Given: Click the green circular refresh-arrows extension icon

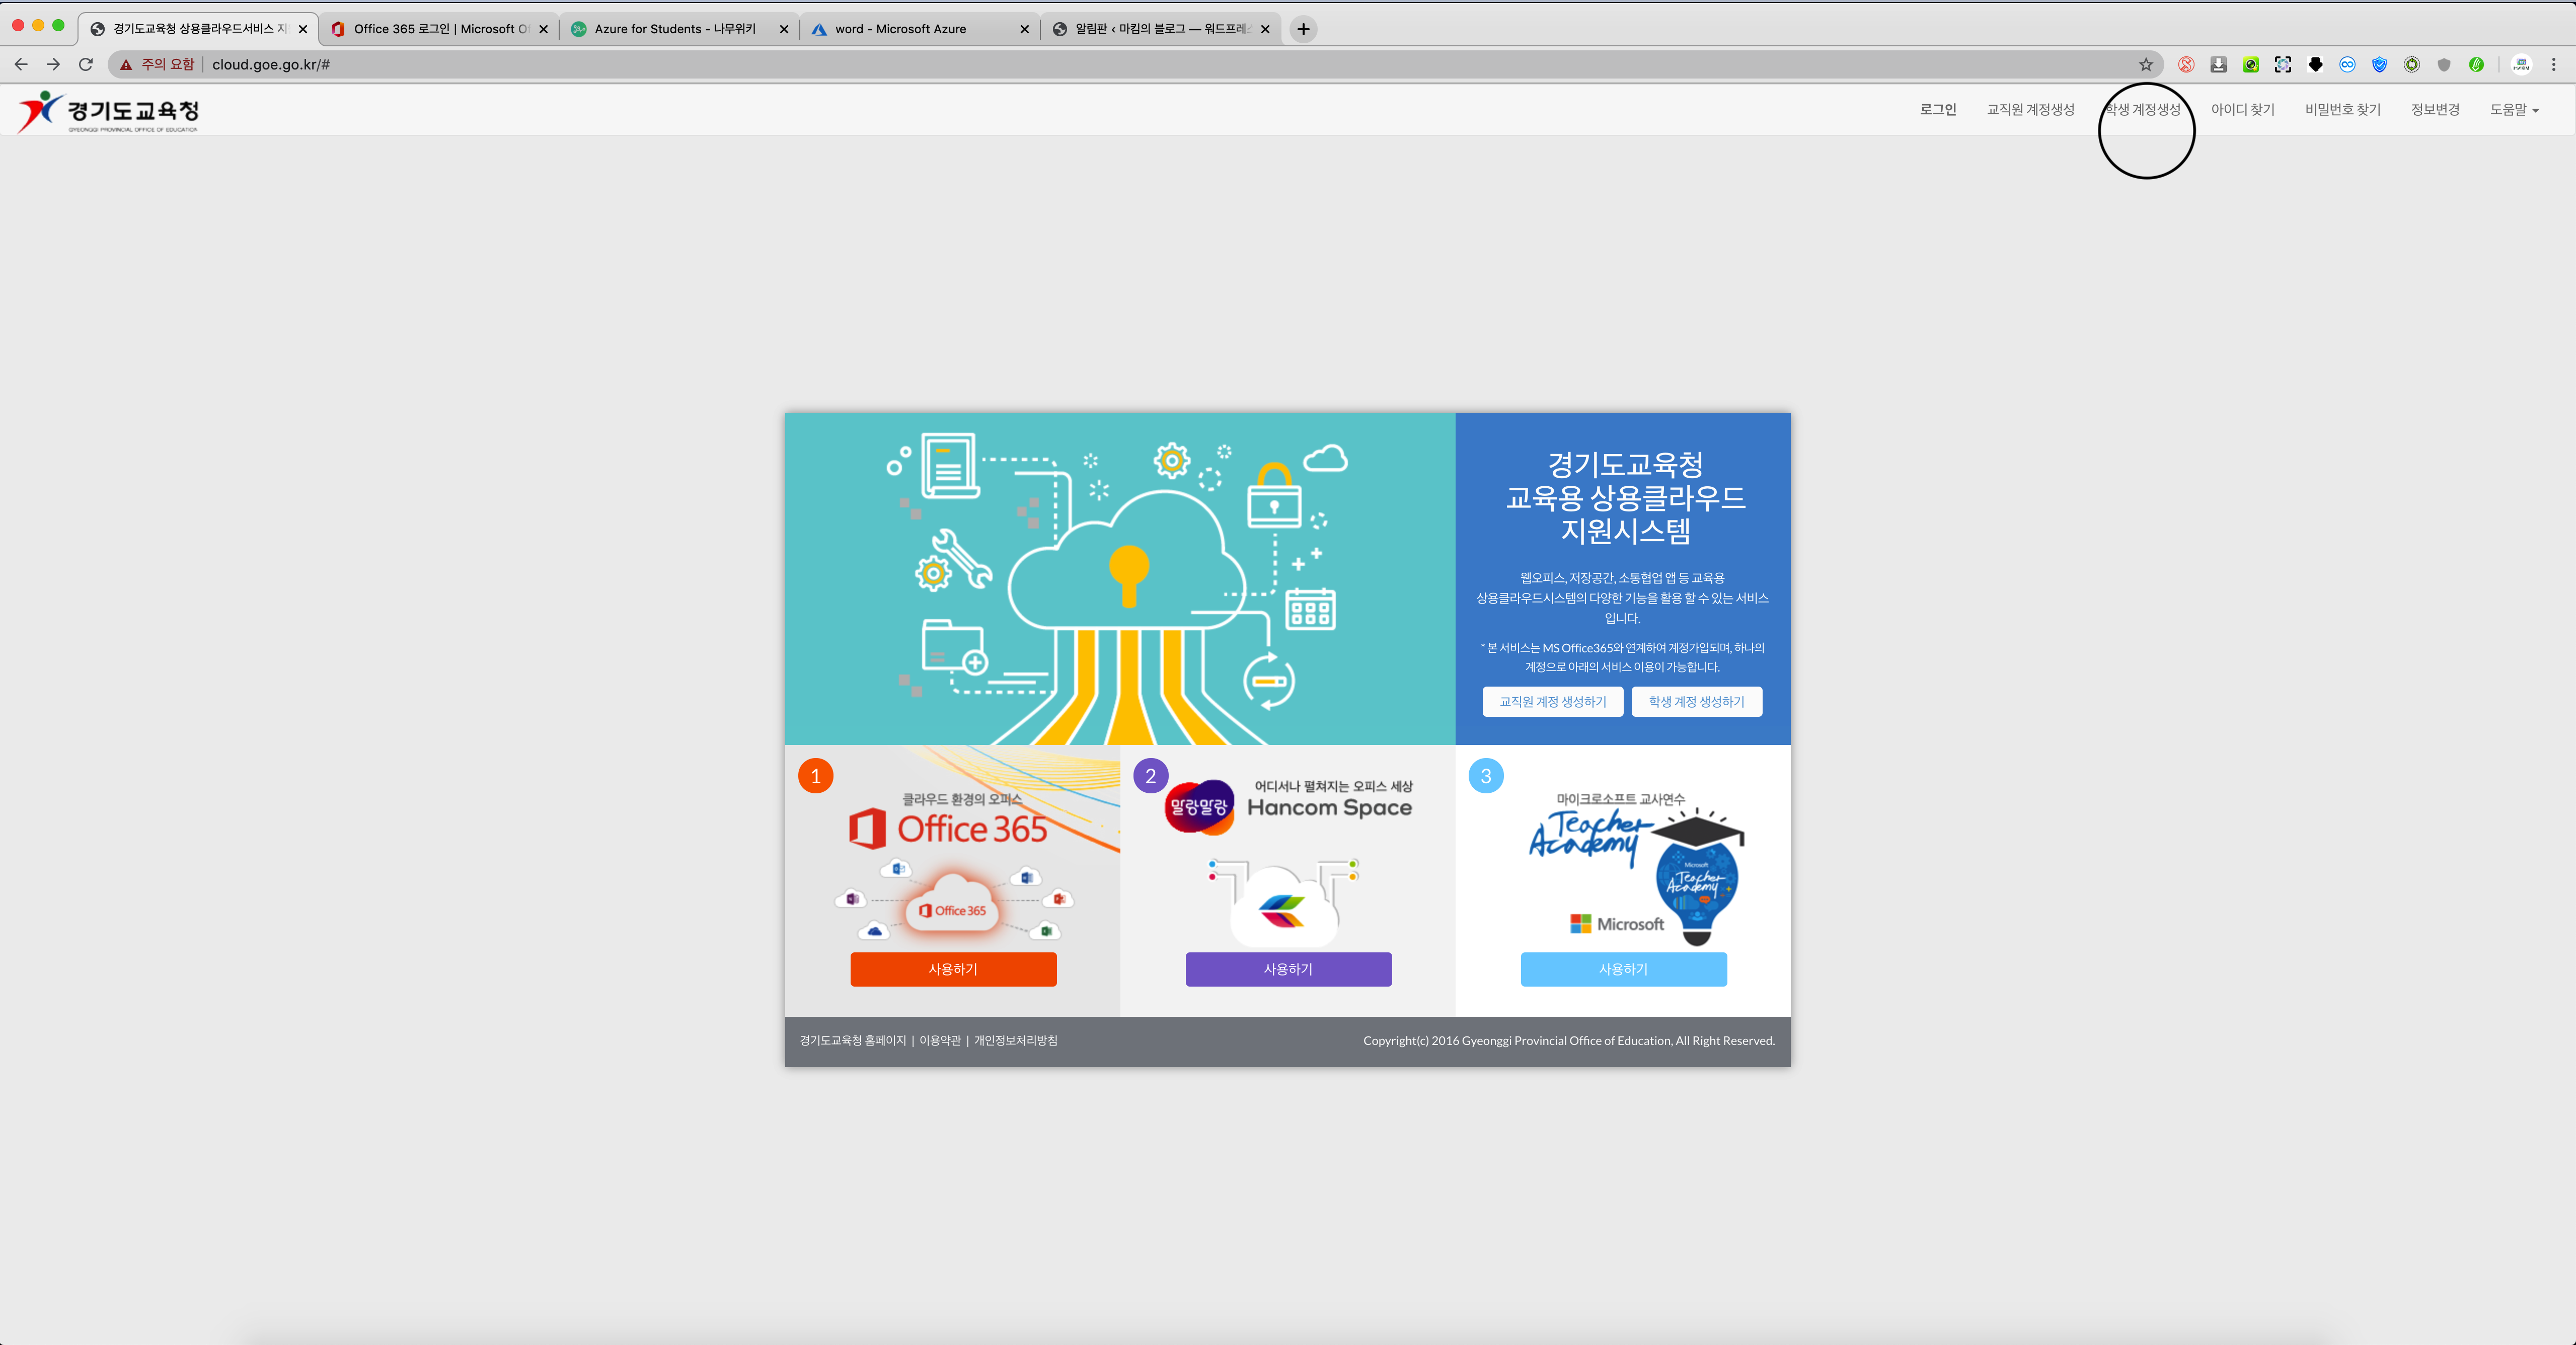Looking at the screenshot, I should 2411,65.
